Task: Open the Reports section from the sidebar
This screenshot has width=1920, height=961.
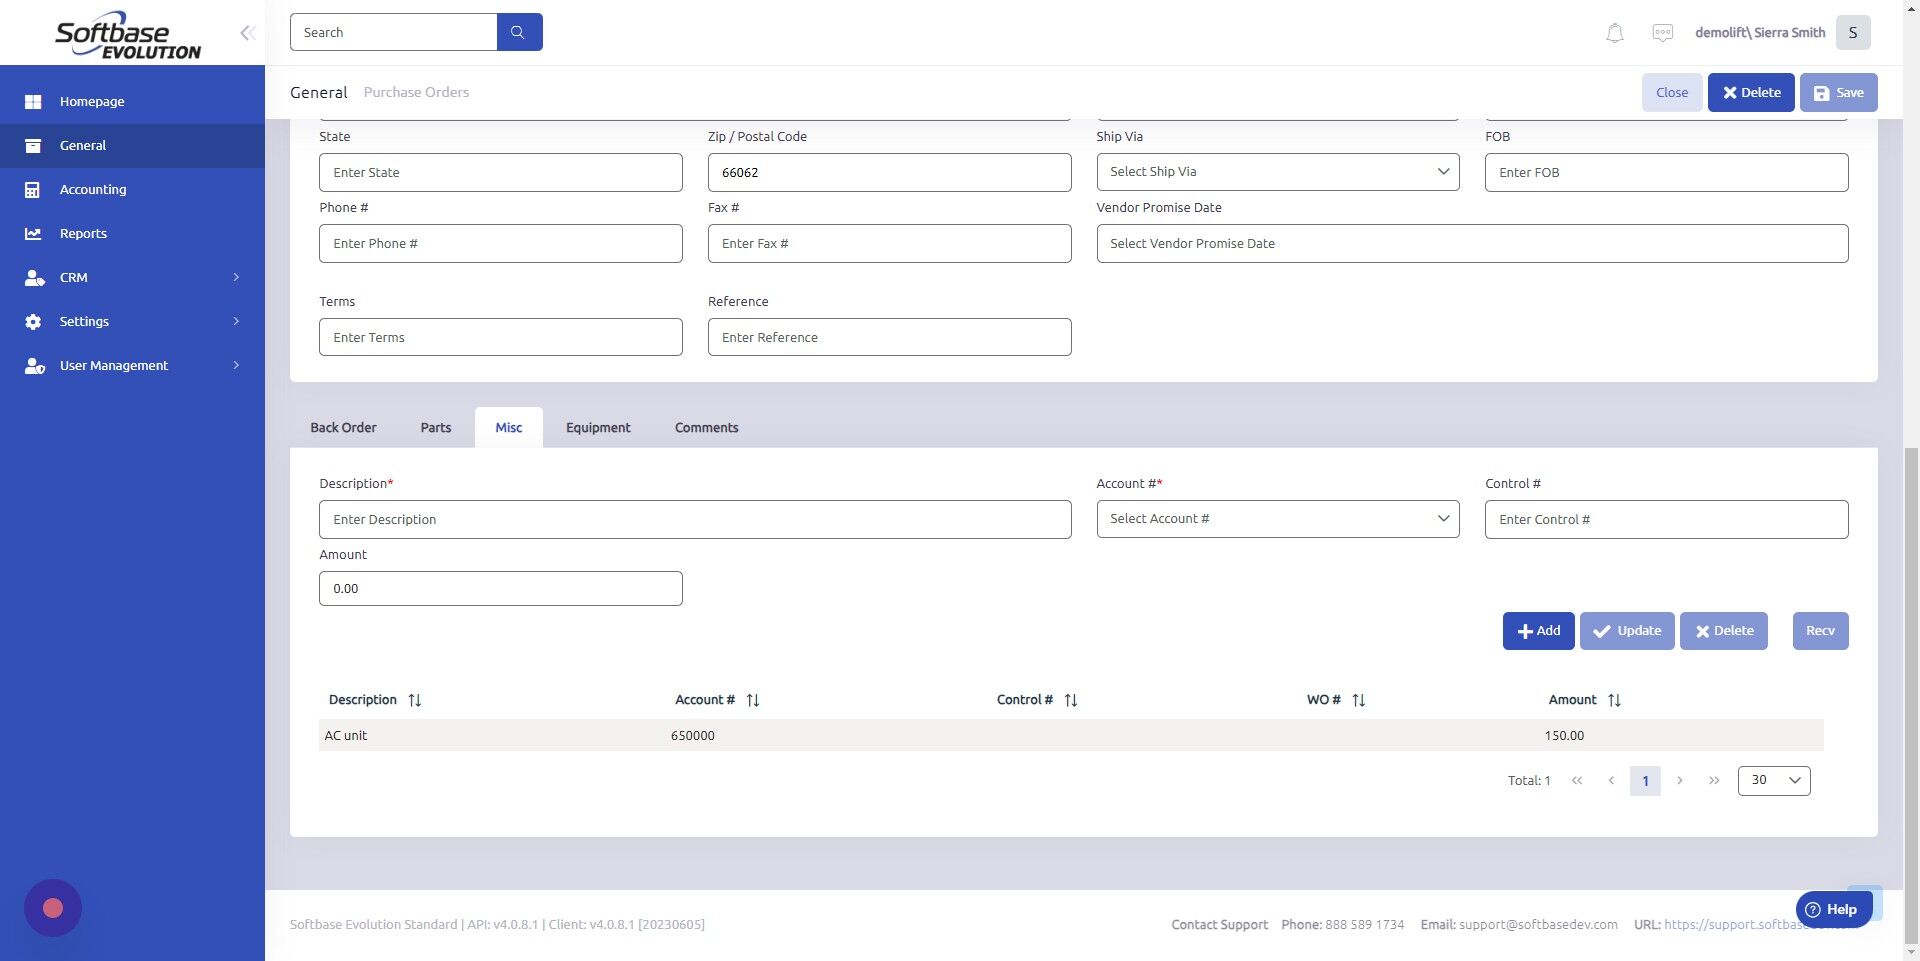Action: (82, 233)
